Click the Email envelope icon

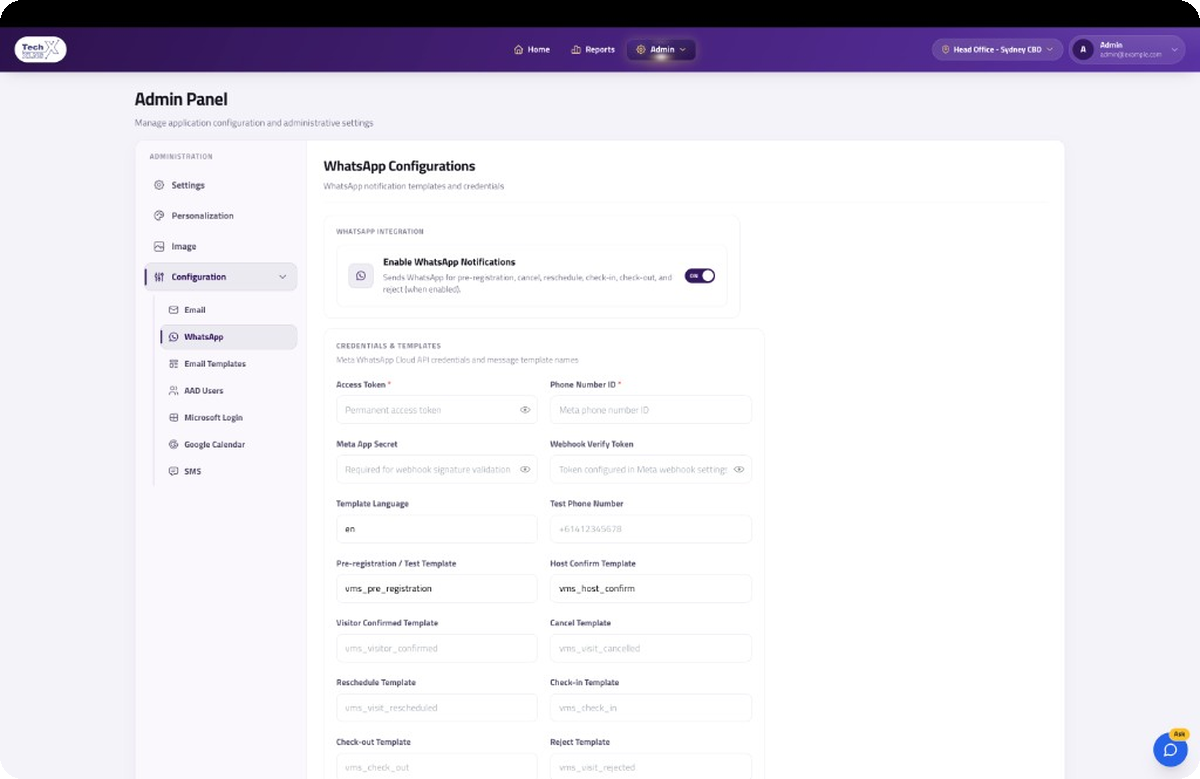[x=174, y=310]
